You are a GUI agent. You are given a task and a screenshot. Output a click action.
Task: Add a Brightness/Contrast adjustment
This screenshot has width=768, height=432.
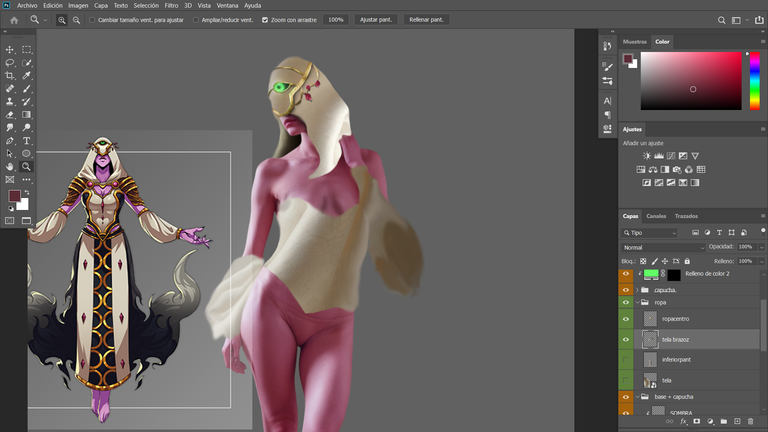pos(647,156)
